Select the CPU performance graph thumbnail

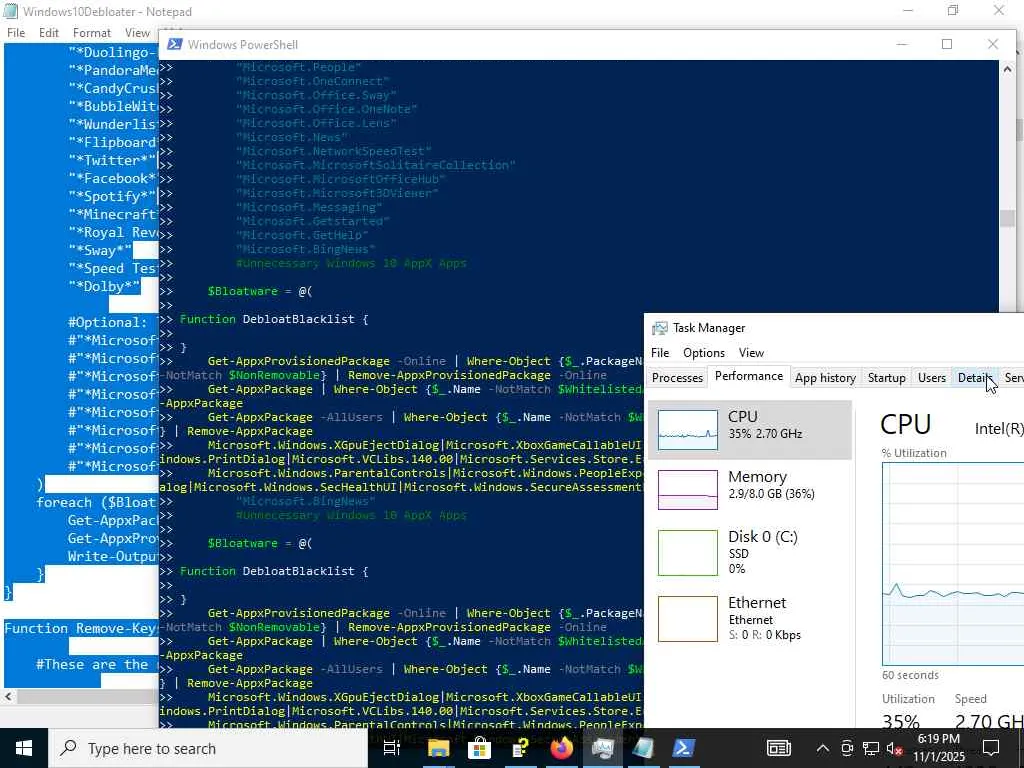point(688,430)
